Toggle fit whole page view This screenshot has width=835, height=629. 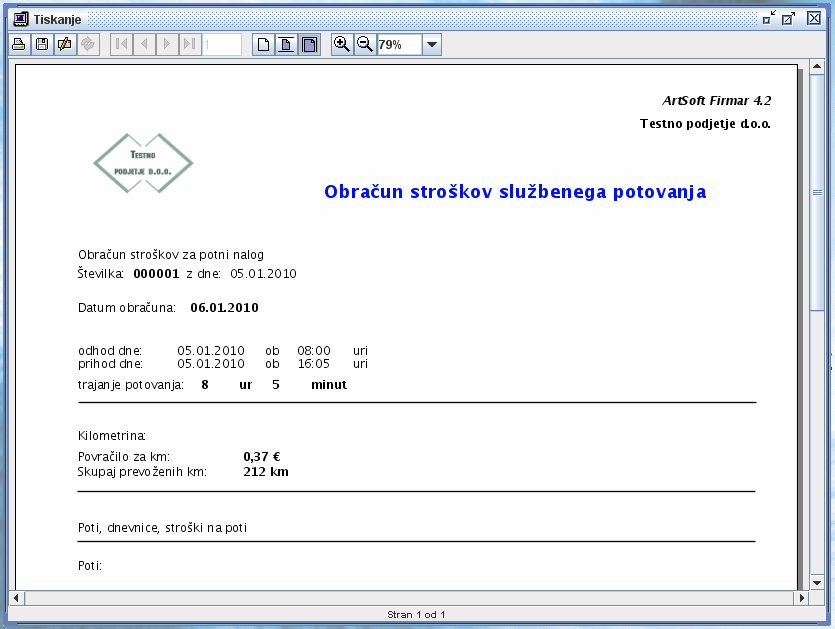pos(309,45)
